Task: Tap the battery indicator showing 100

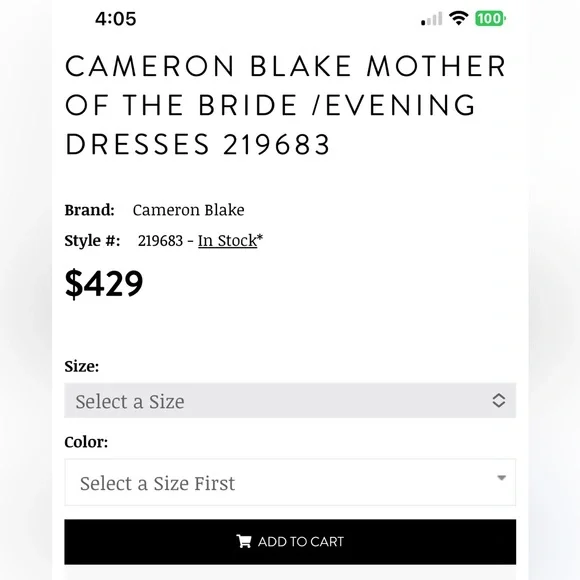Action: 490,18
